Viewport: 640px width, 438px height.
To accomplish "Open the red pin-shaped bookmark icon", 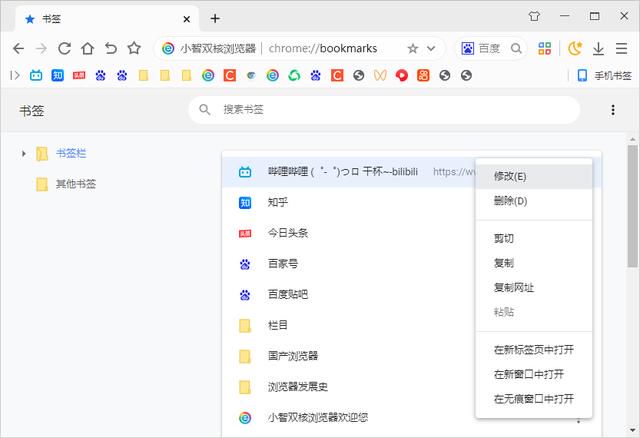I will tap(402, 76).
